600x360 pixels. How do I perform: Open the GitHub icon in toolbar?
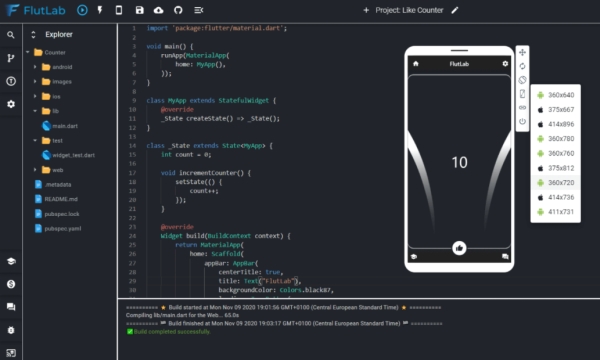pyautogui.click(x=178, y=10)
